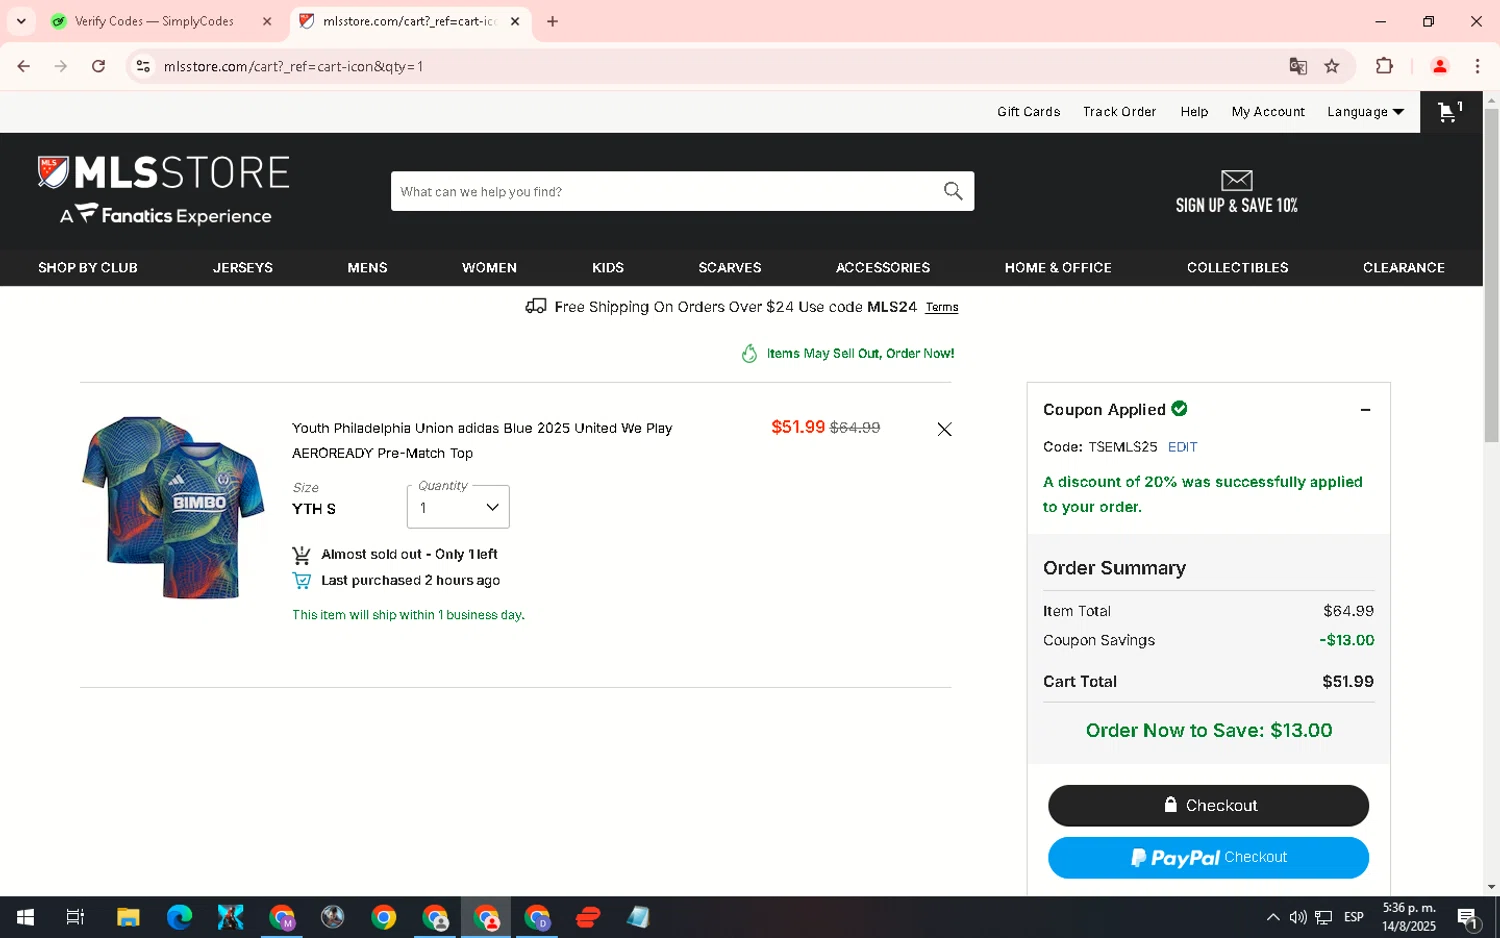Viewport: 1500px width, 938px height.
Task: Open the Chrome profile avatar
Action: (1439, 66)
